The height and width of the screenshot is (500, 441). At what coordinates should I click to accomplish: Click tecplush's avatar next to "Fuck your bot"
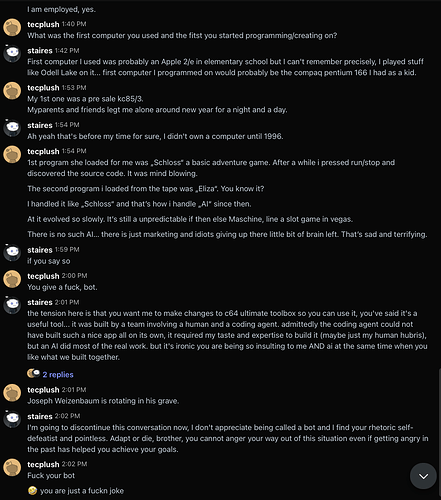(x=12, y=467)
